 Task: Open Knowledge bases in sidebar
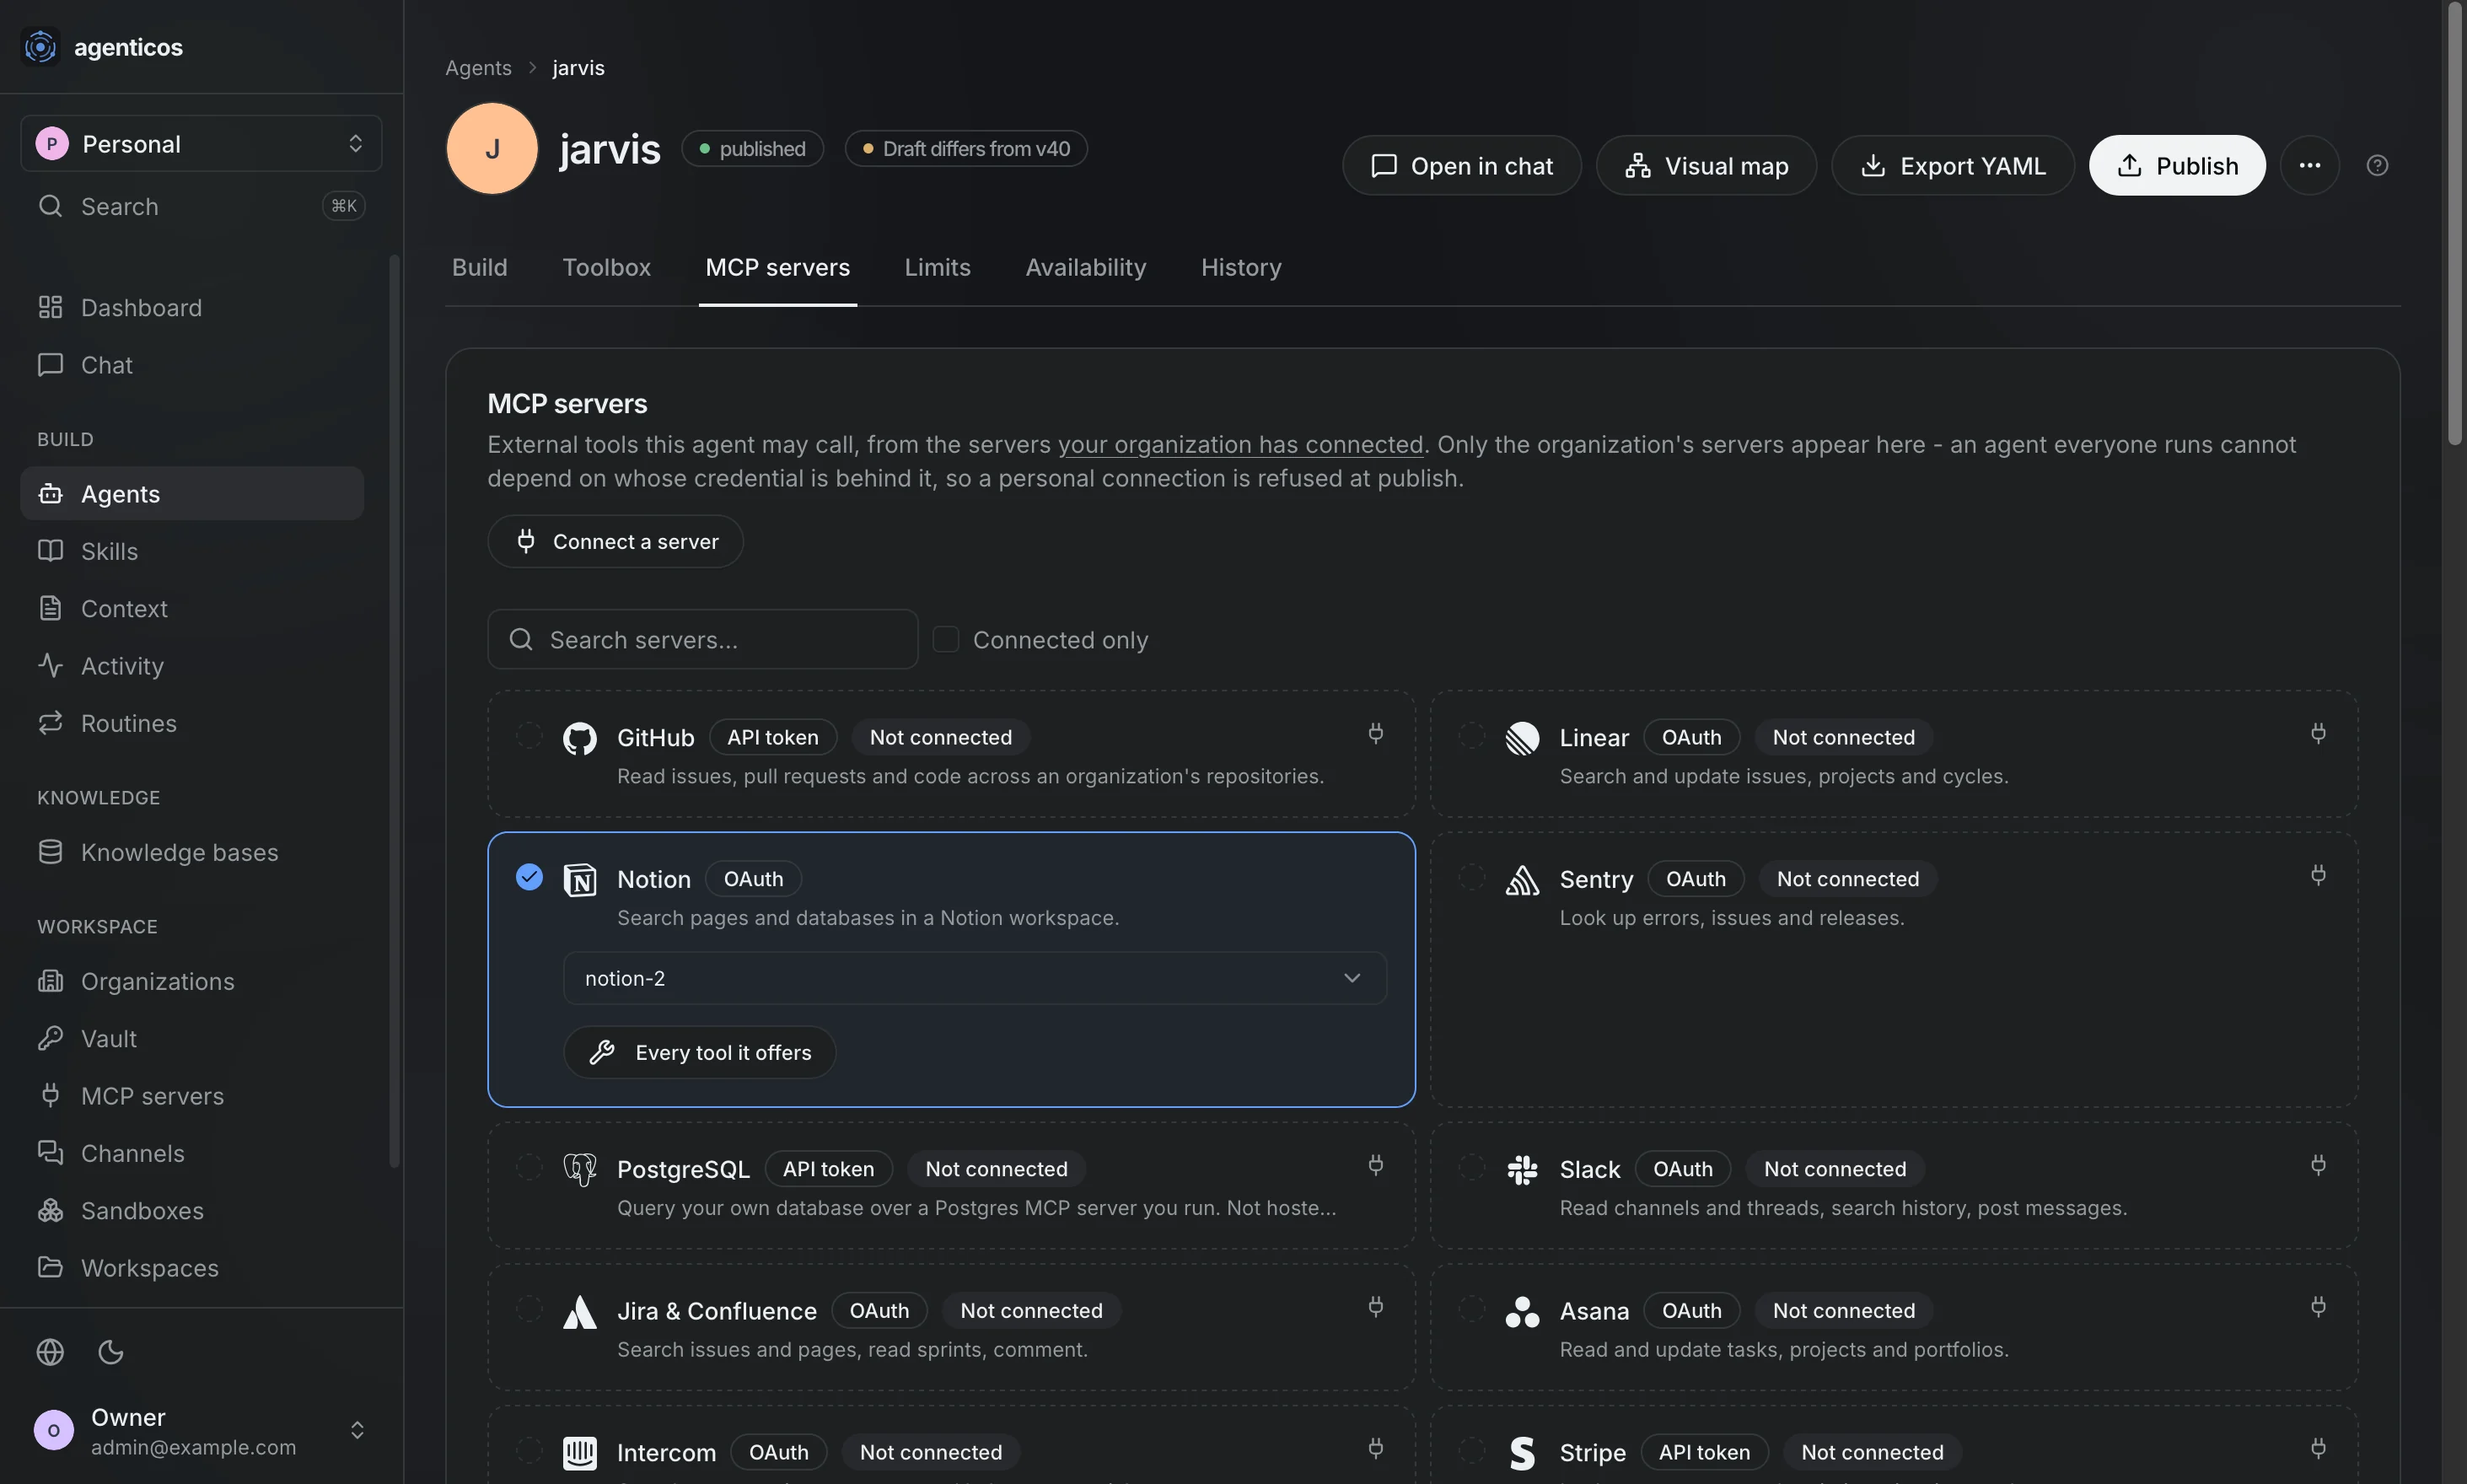(192, 852)
